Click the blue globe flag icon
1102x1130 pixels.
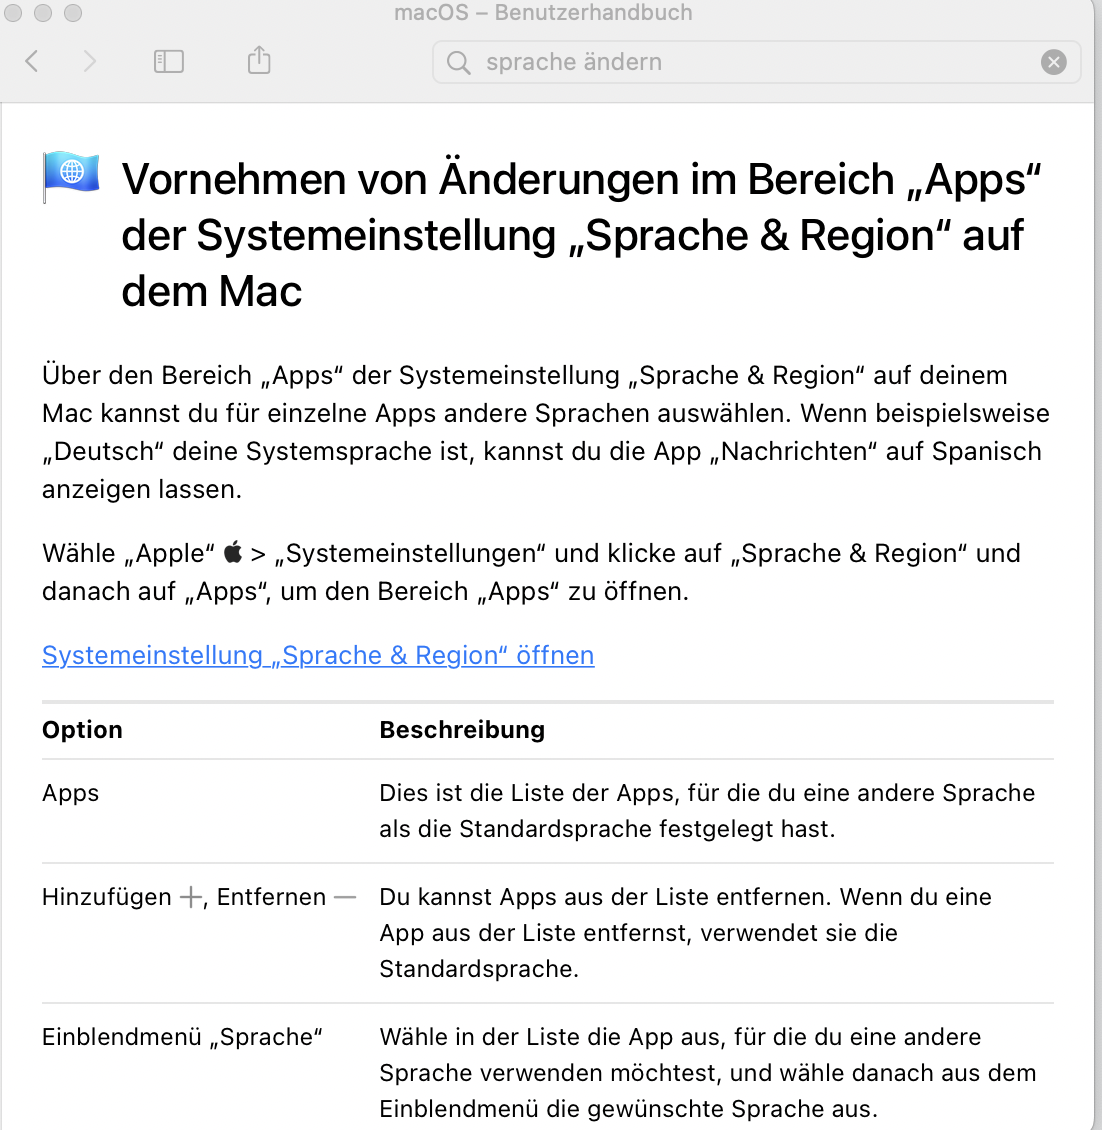pyautogui.click(x=71, y=175)
